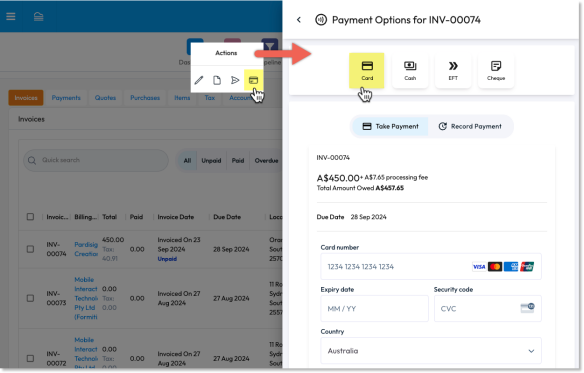Click the document icon in Actions popup
The height and width of the screenshot is (373, 584).
[x=217, y=80]
